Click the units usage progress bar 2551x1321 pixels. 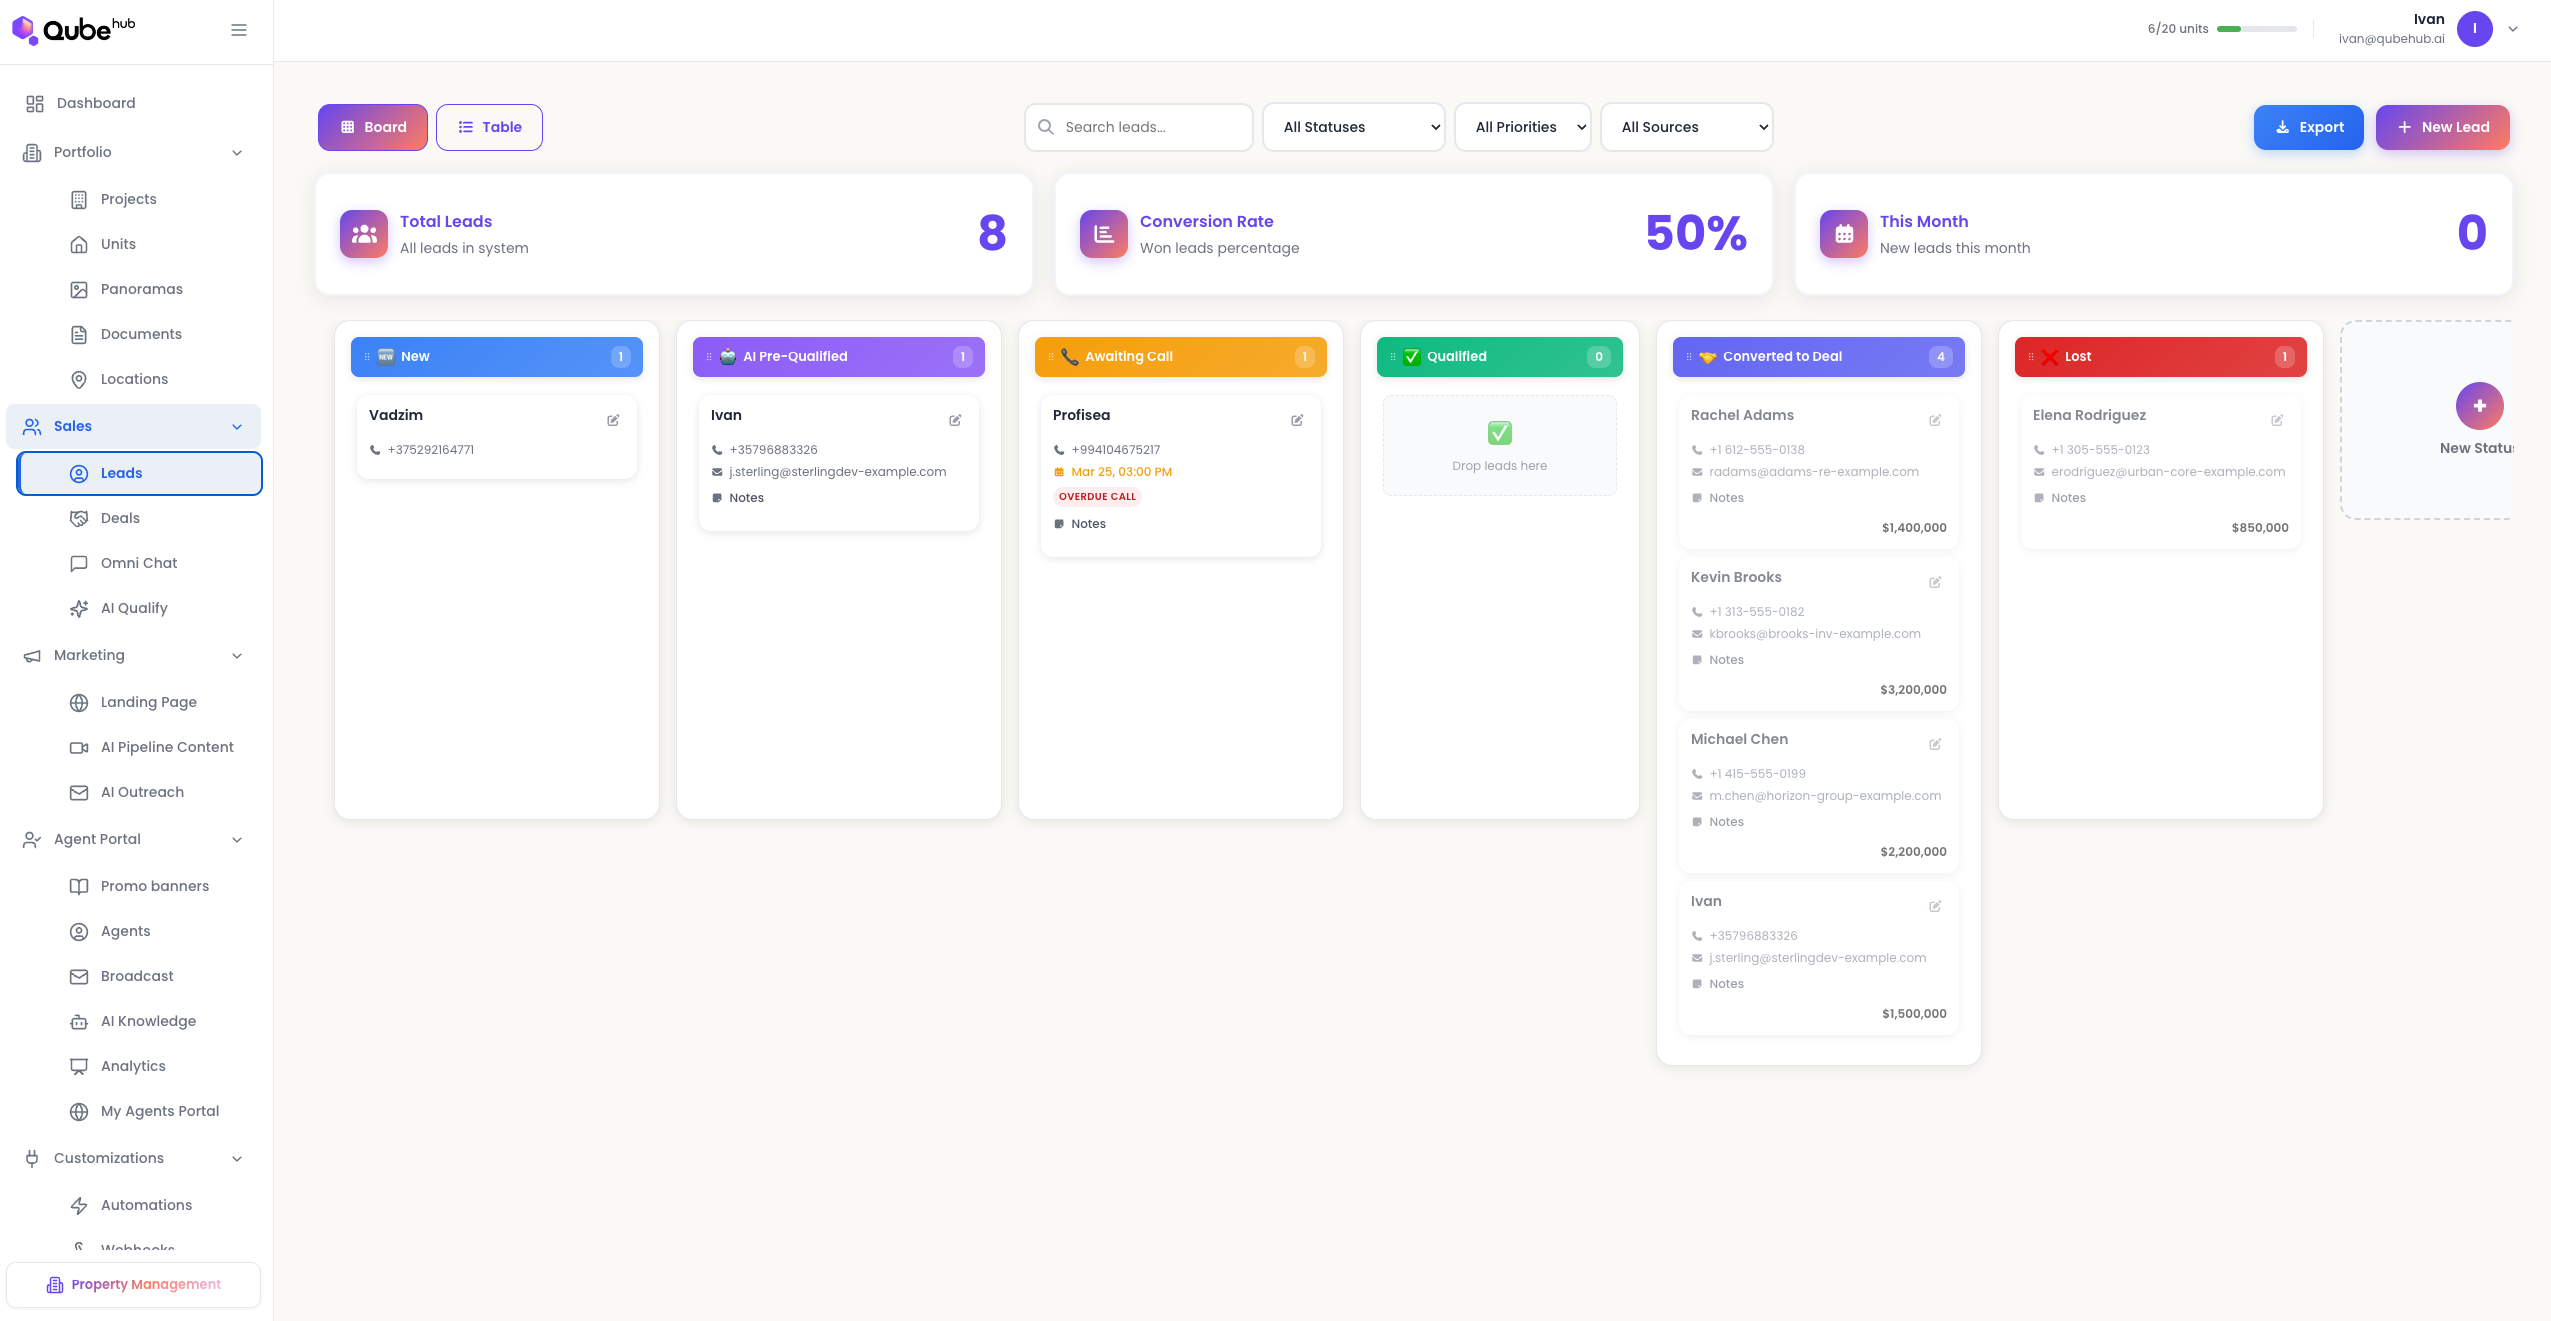(x=2256, y=29)
